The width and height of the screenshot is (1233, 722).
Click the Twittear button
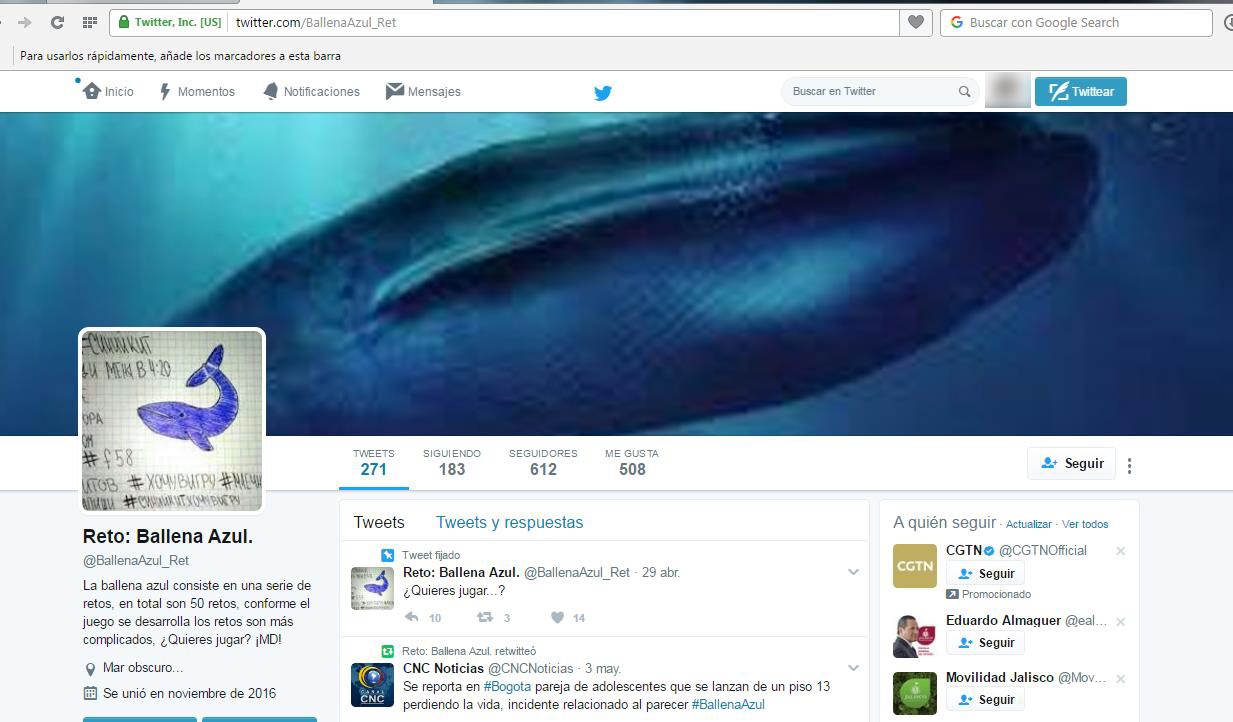pyautogui.click(x=1081, y=91)
